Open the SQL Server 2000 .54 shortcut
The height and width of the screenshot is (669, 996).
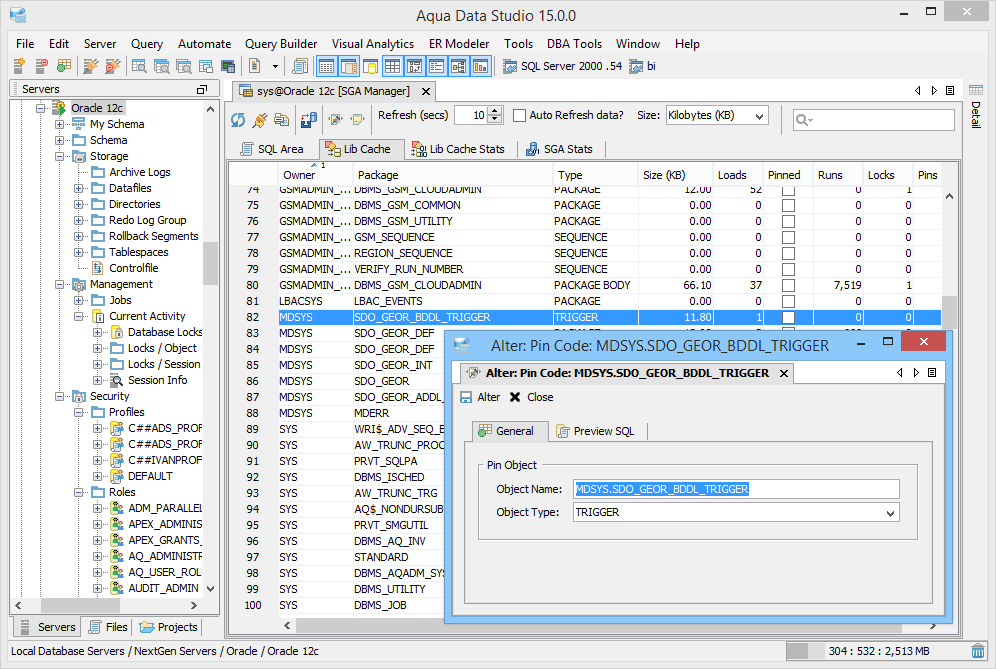pos(562,66)
